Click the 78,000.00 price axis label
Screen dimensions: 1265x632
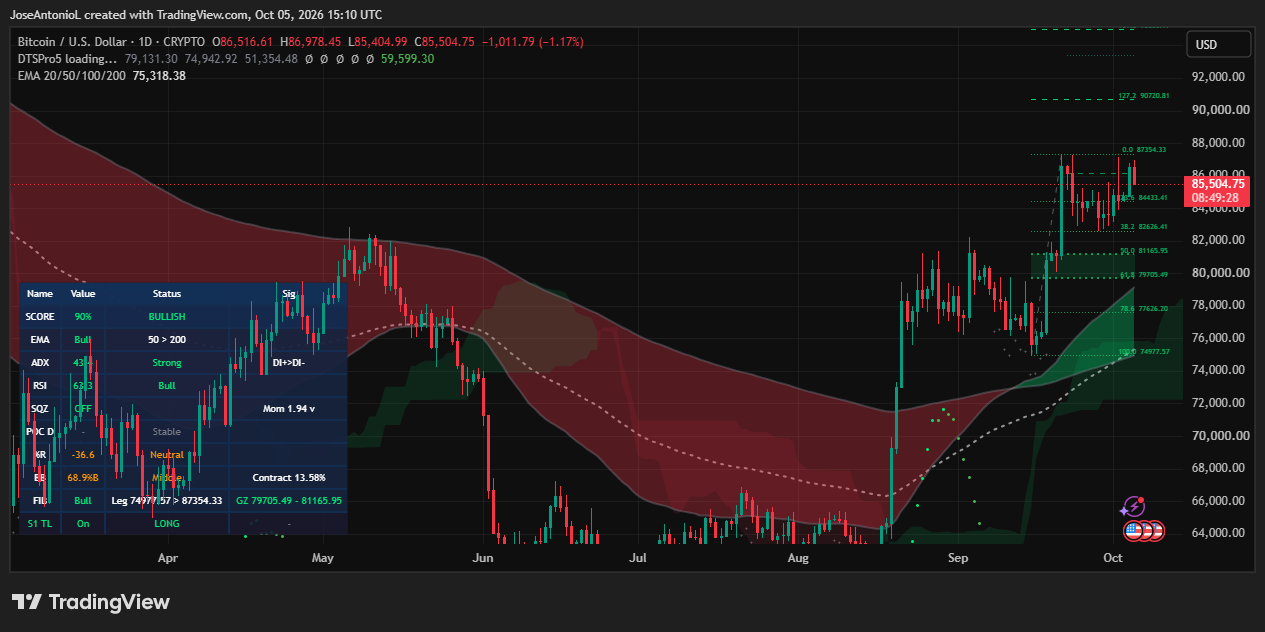1217,305
